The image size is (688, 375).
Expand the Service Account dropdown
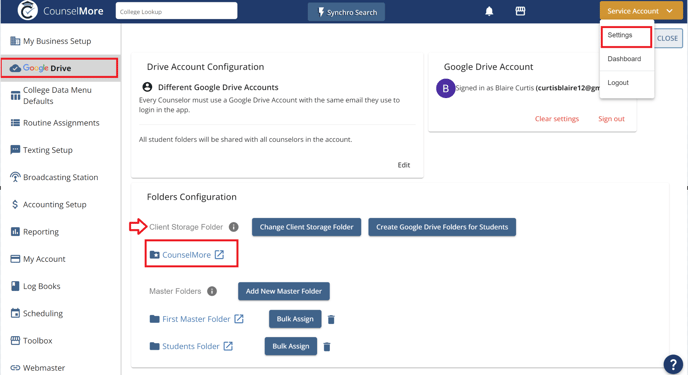click(x=641, y=11)
